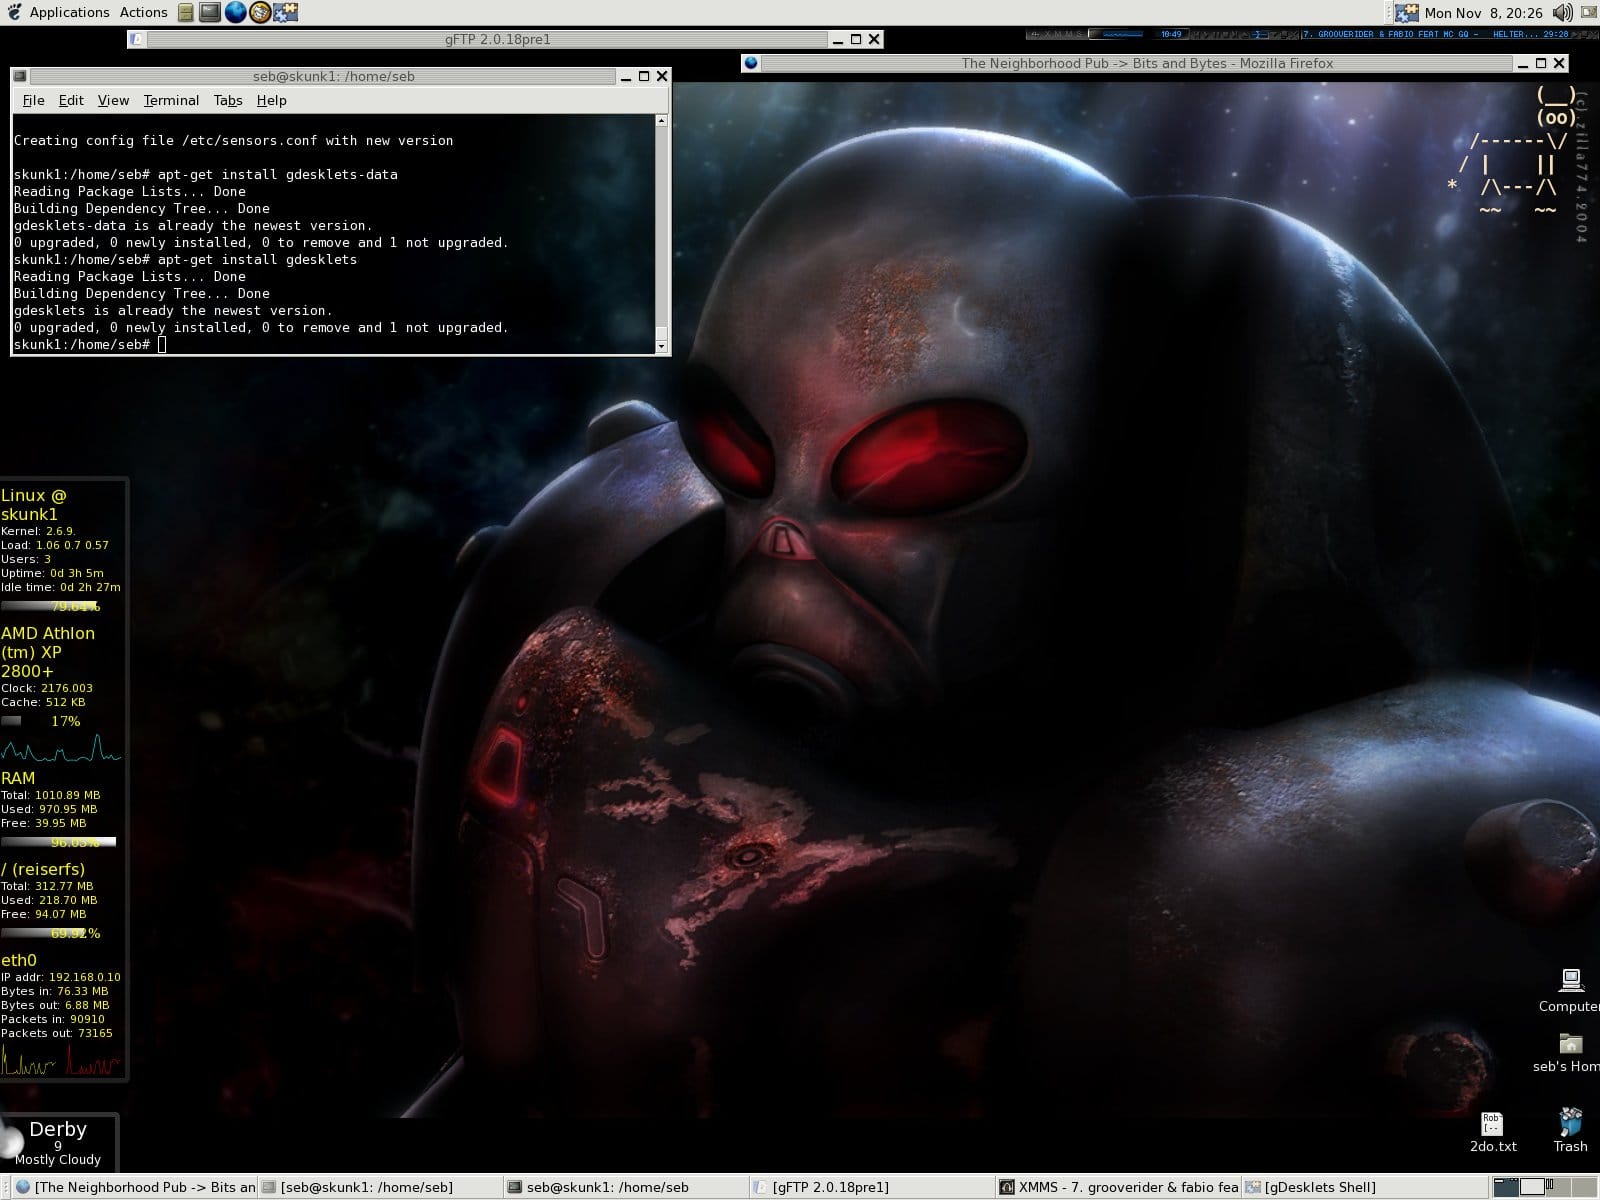The width and height of the screenshot is (1600, 1200).
Task: Switch to The Neighborhood Pub Firefox taskbar button
Action: pyautogui.click(x=135, y=1187)
